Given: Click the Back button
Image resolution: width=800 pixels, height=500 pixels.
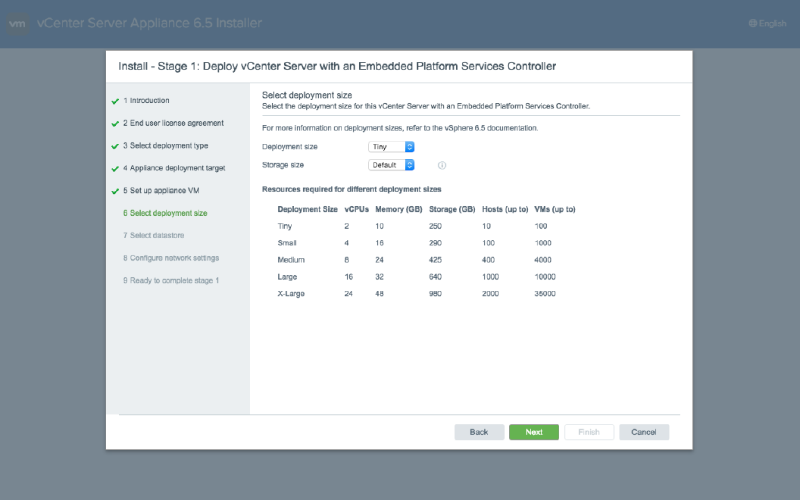Looking at the screenshot, I should point(479,432).
